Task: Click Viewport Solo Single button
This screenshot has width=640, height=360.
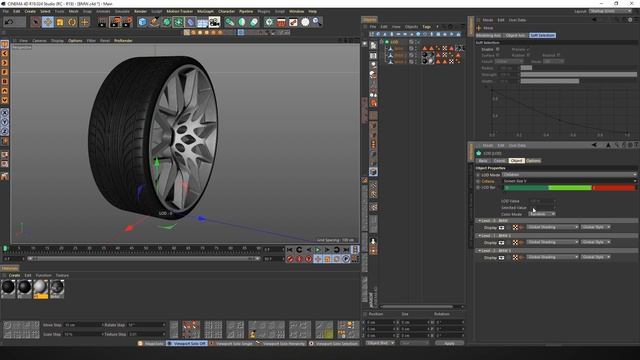Action: (231, 344)
